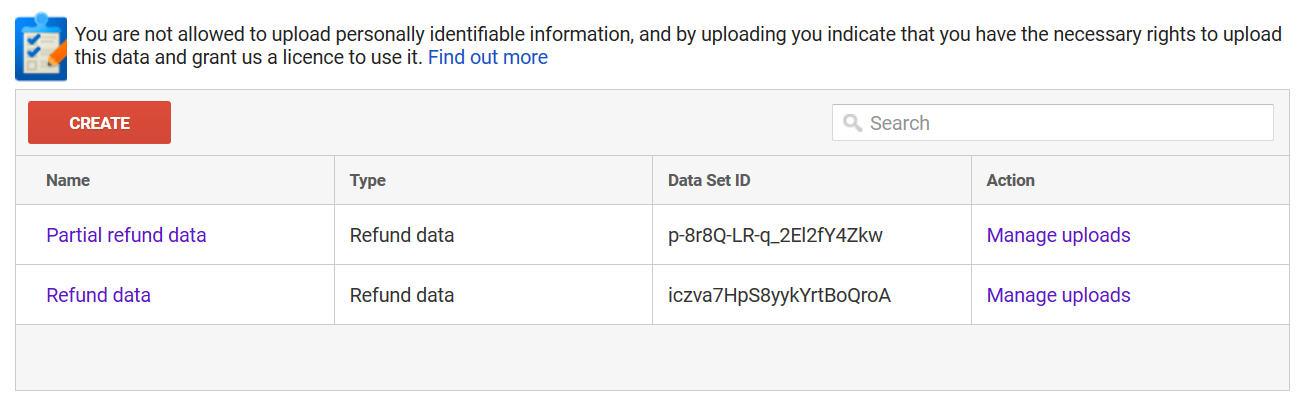
Task: Click the clipboard checklist icon
Action: (x=42, y=46)
